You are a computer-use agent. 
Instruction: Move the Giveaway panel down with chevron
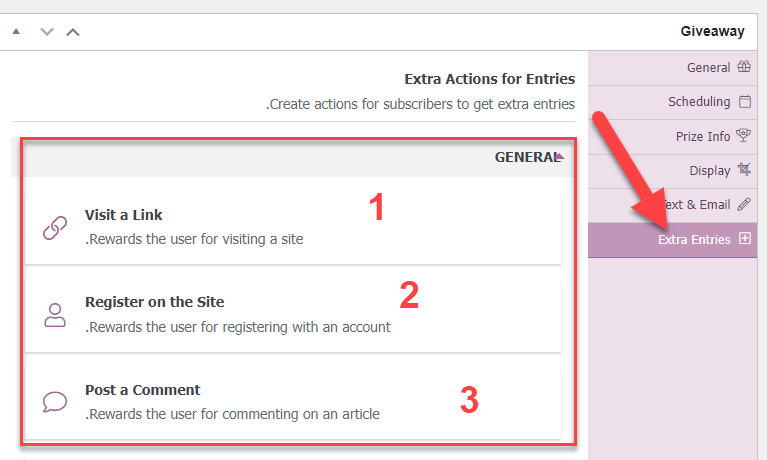point(46,31)
